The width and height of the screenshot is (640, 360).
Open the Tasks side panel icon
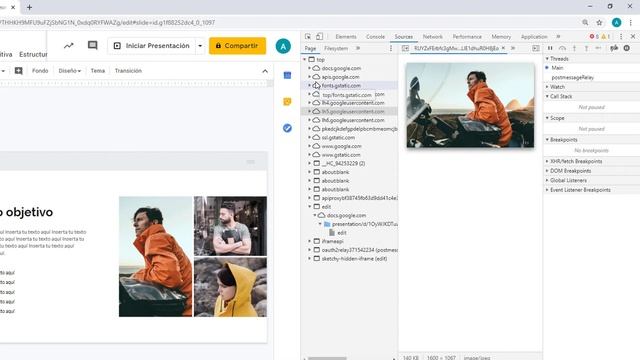(287, 128)
